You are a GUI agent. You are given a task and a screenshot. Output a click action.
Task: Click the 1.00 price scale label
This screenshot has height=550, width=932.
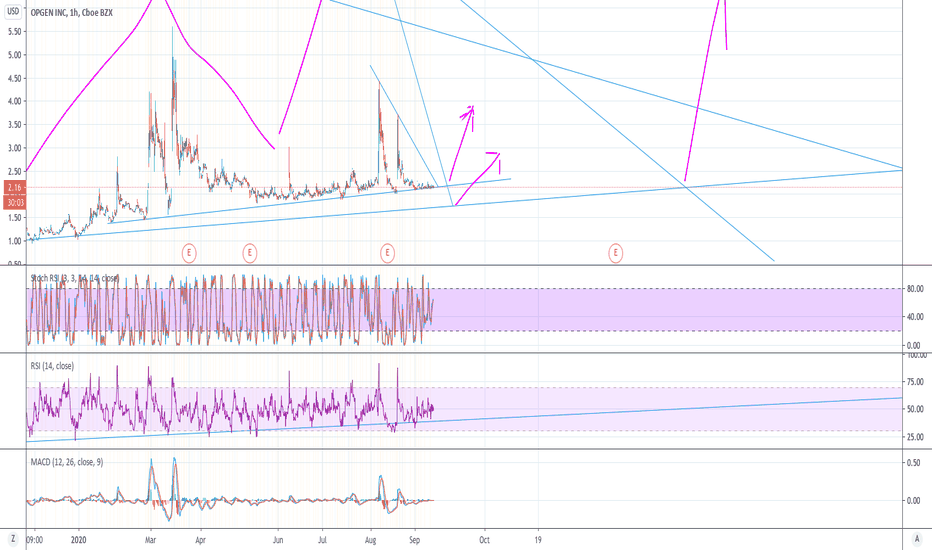point(14,241)
